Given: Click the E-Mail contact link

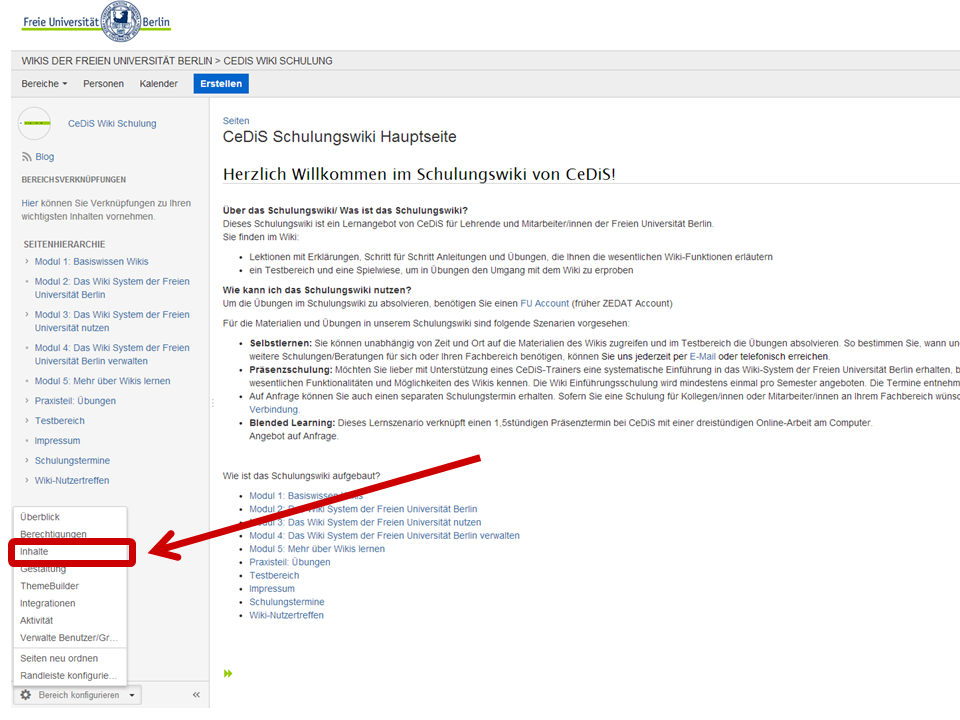Looking at the screenshot, I should pyautogui.click(x=702, y=356).
